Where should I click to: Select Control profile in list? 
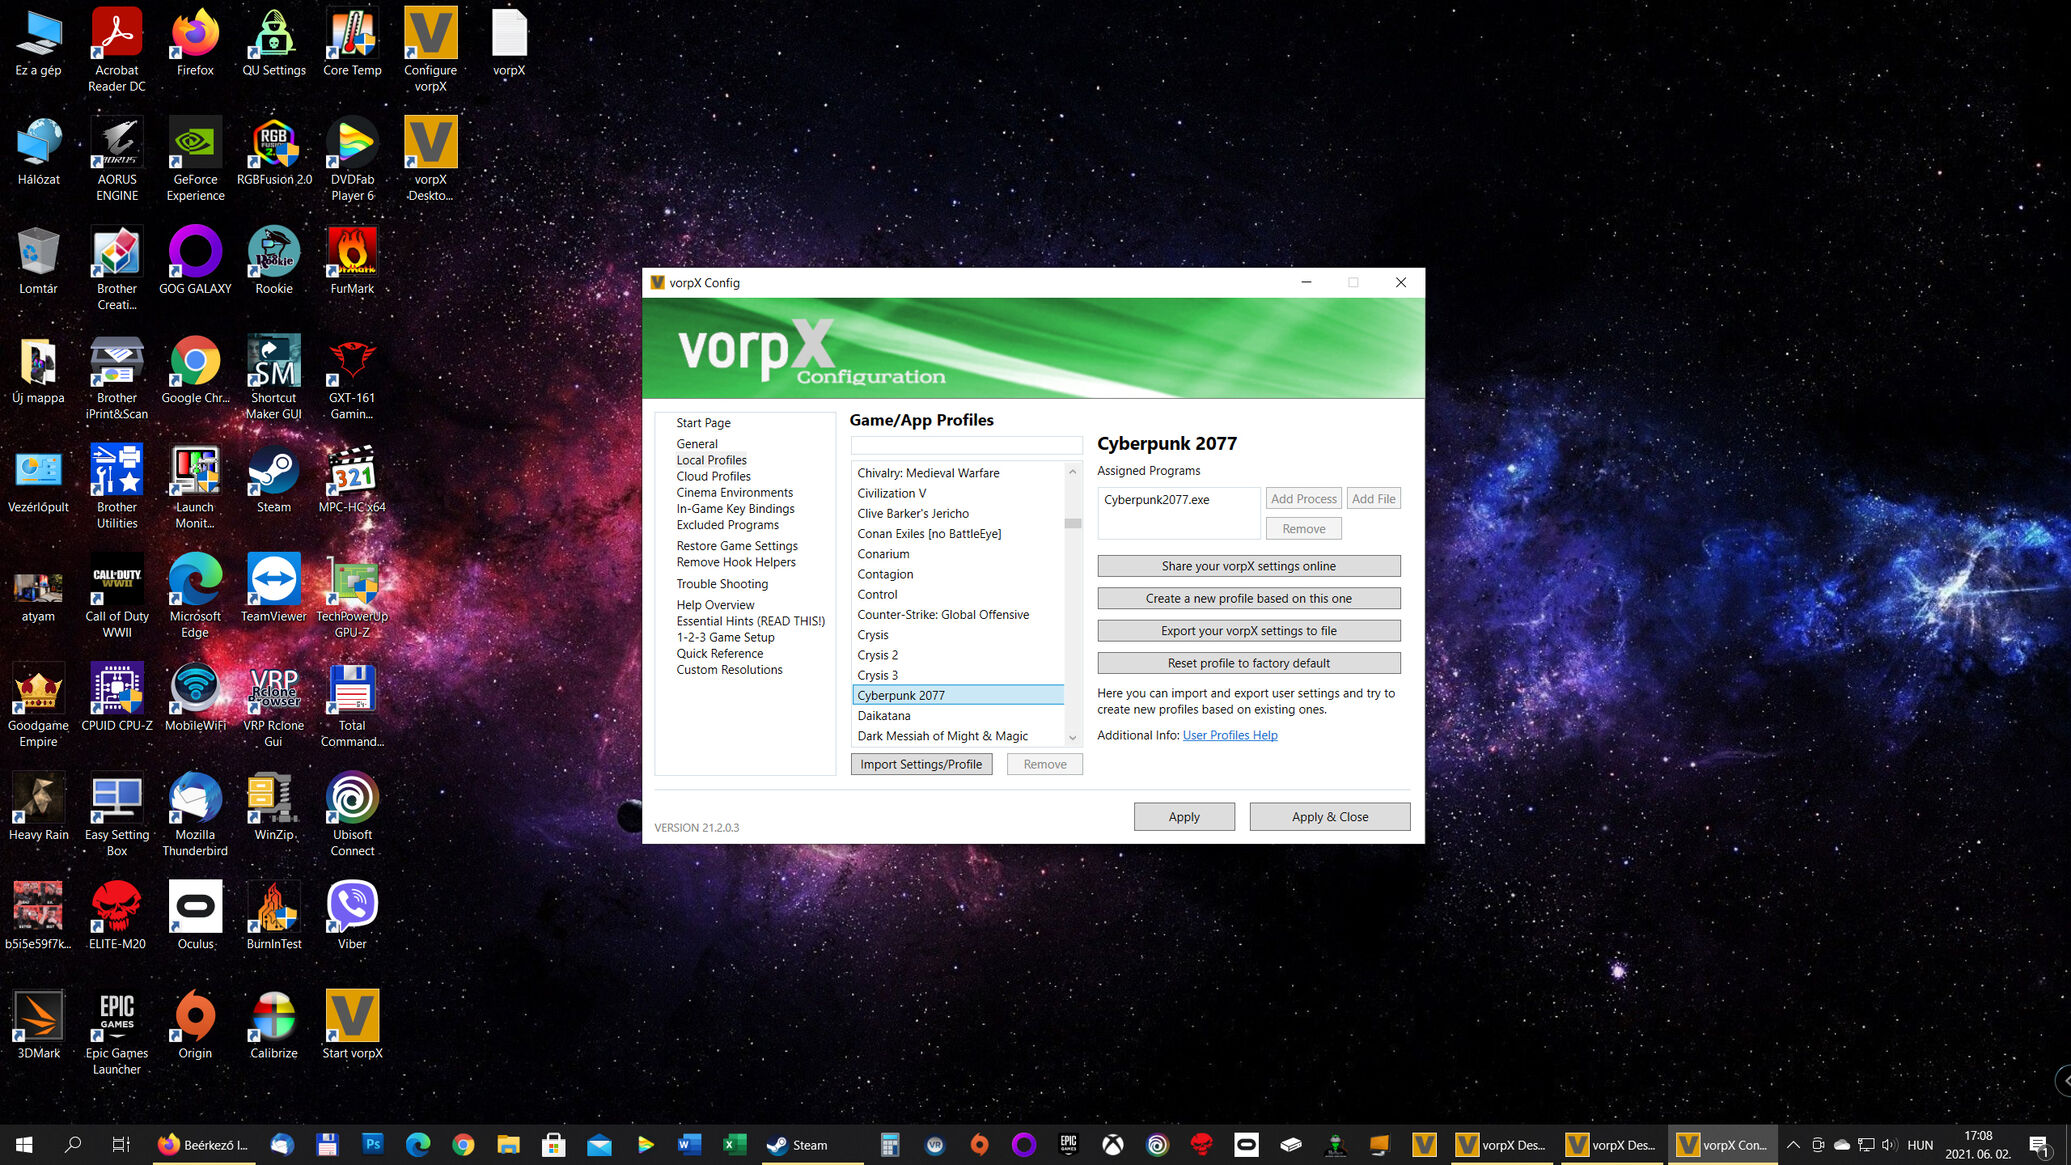coord(958,594)
